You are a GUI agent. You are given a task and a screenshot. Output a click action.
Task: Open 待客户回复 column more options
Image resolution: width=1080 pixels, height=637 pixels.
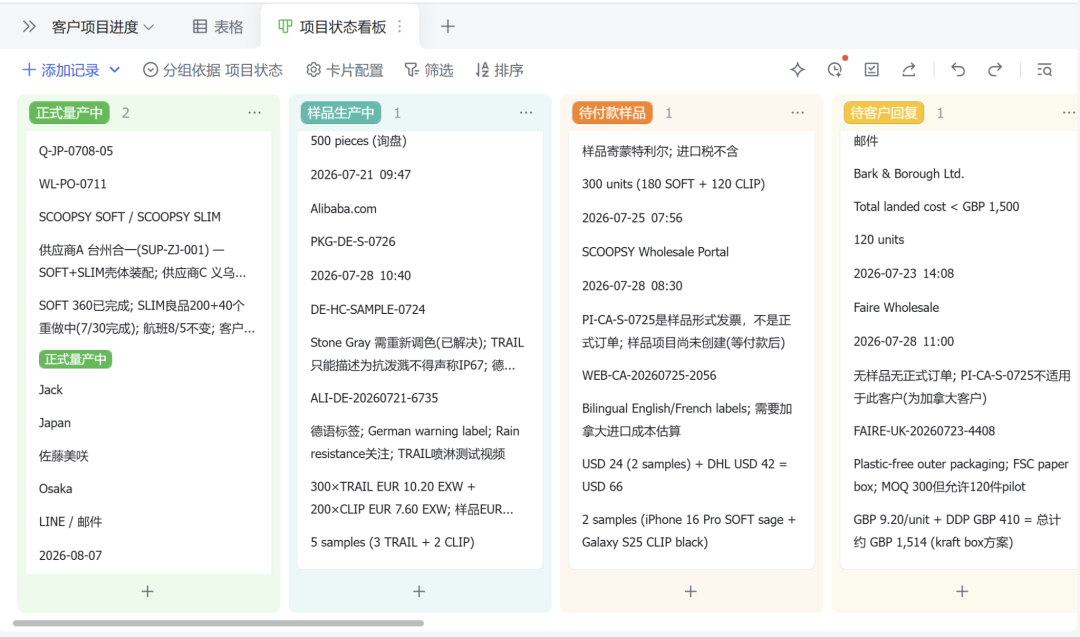coord(1069,113)
